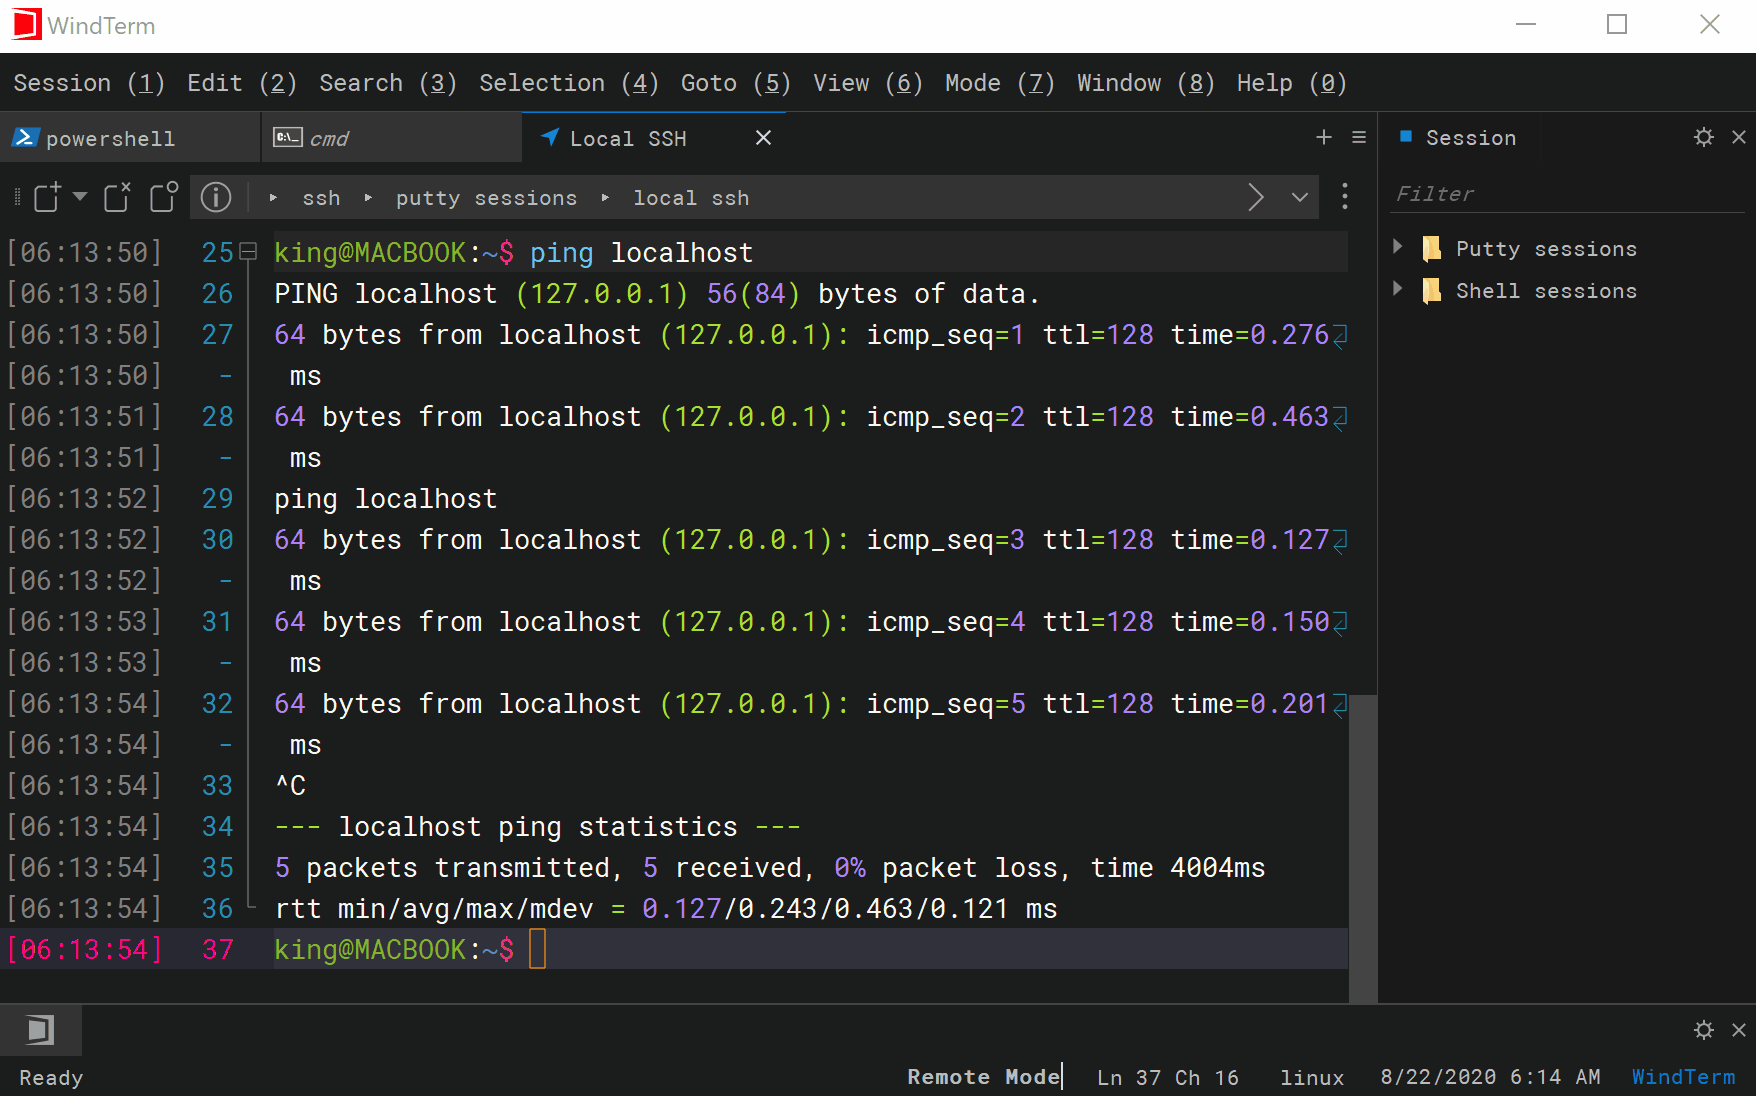Open the new session dropdown arrow

80,196
